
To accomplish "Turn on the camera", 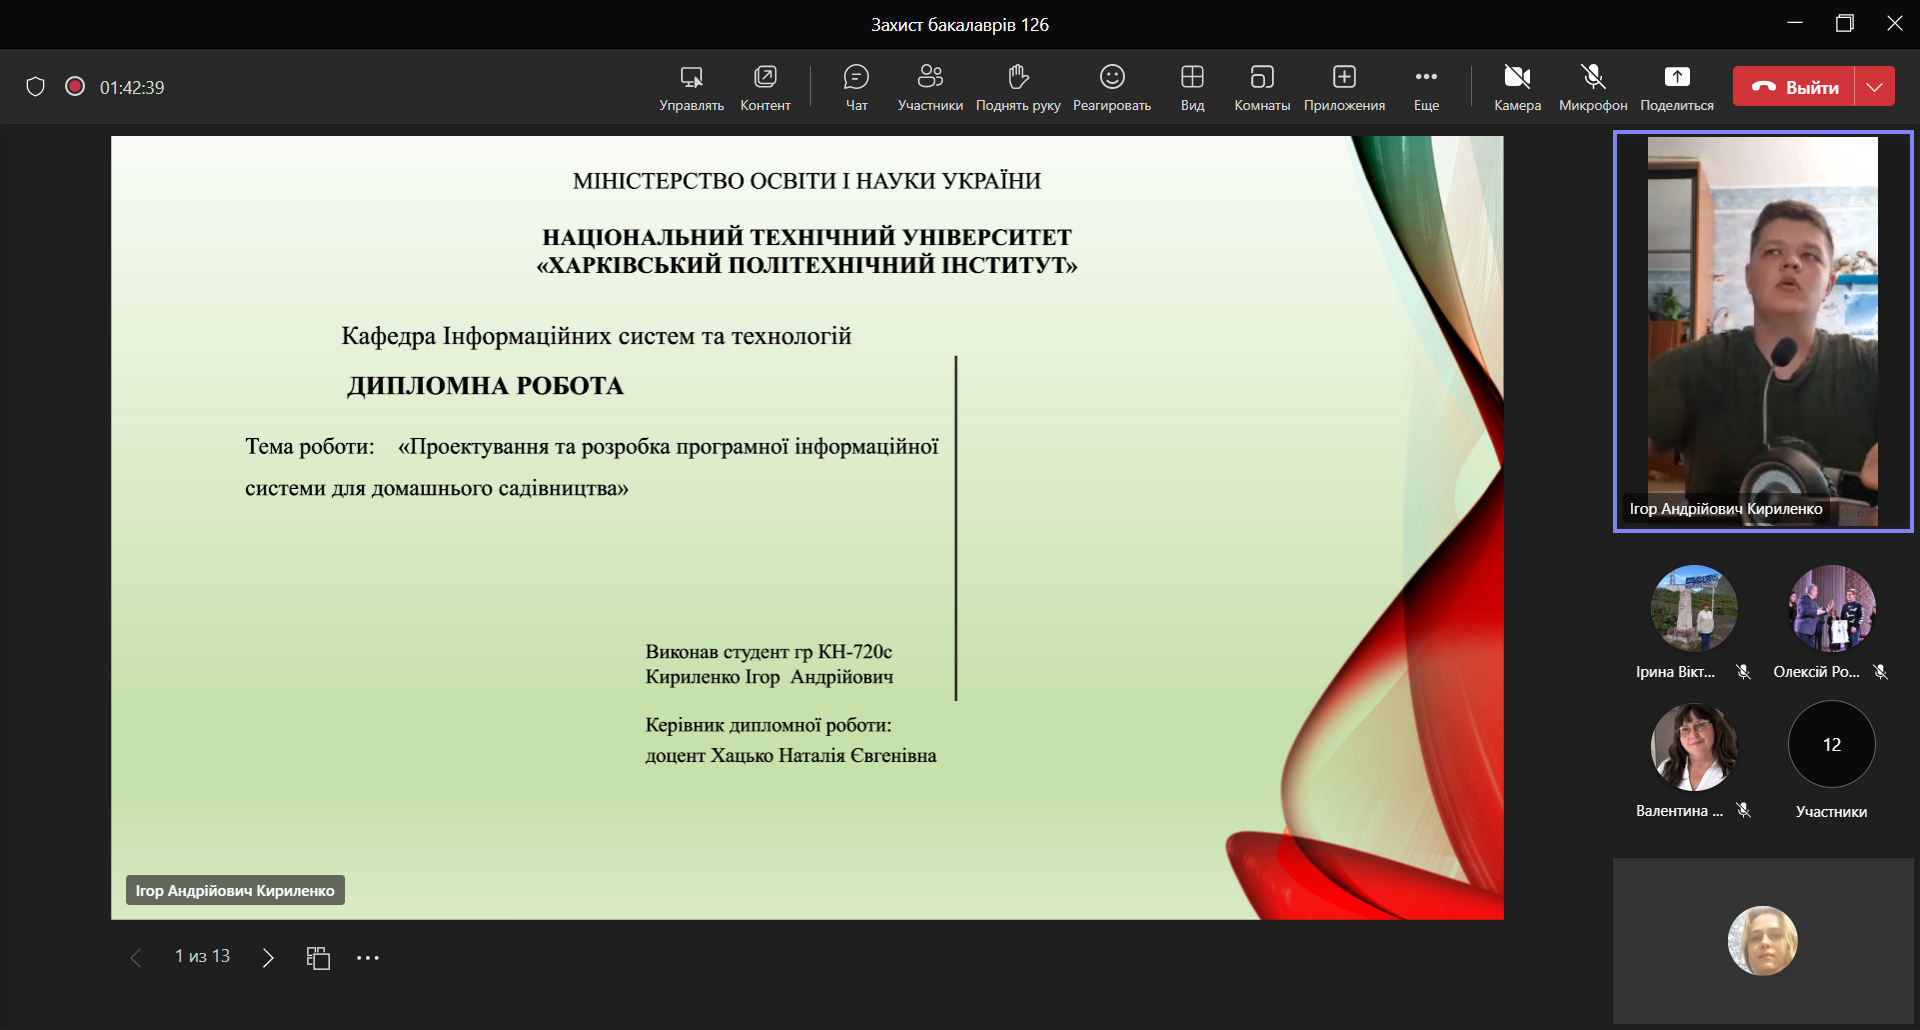I will [x=1517, y=87].
